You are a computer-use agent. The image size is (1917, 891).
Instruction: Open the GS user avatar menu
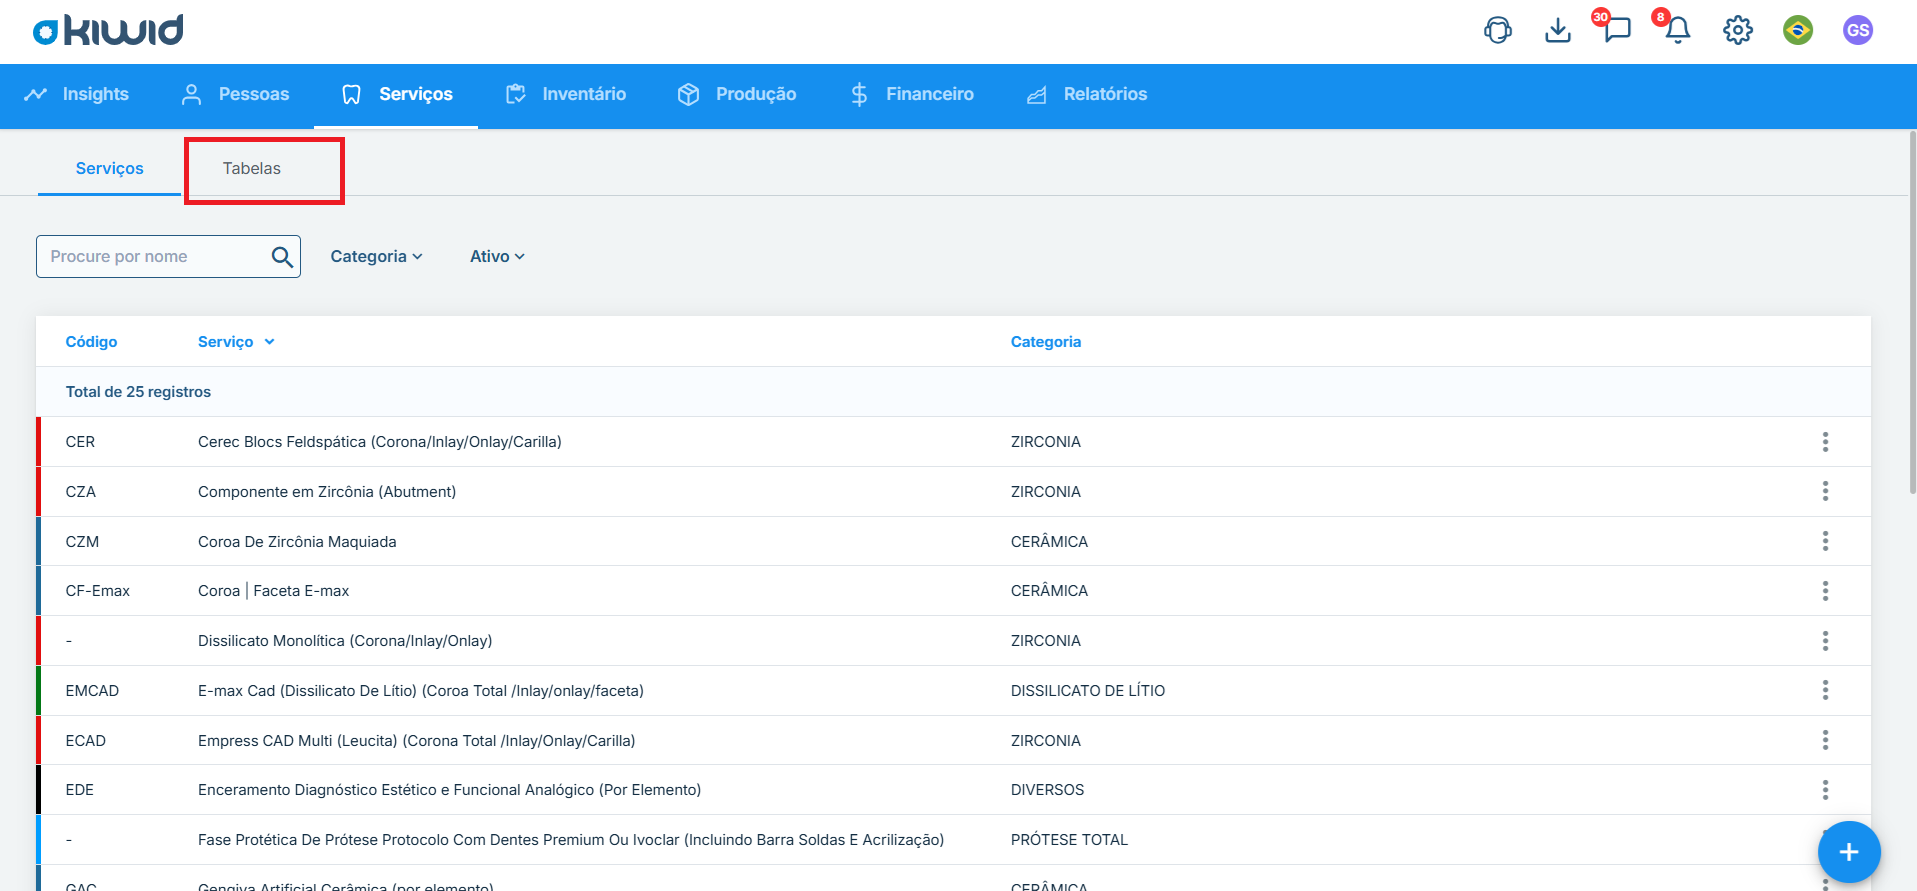tap(1858, 30)
